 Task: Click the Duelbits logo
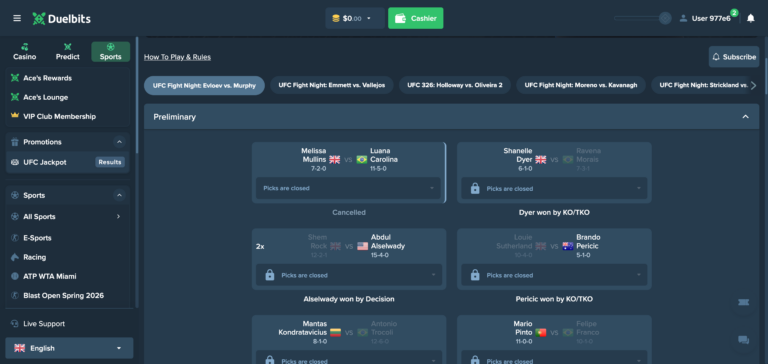(x=61, y=19)
